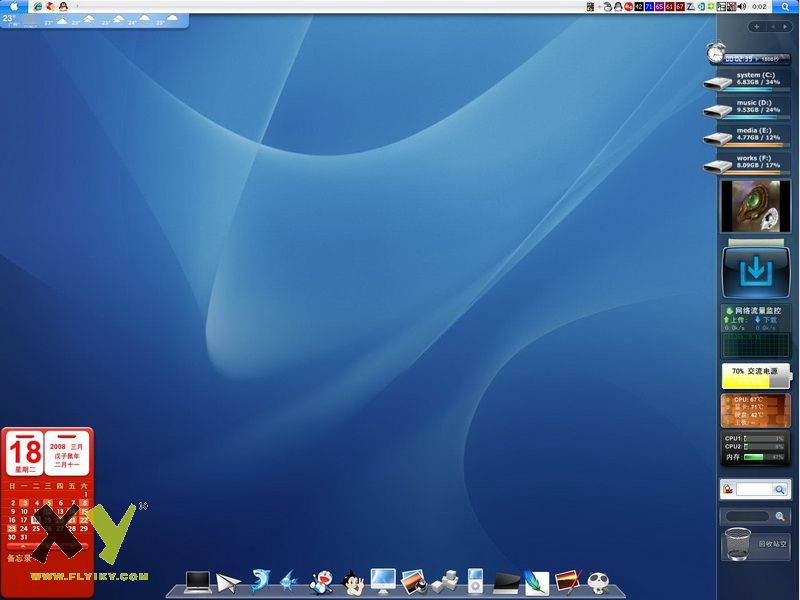
Task: Click the sidebar next page arrow
Action: coord(785,27)
